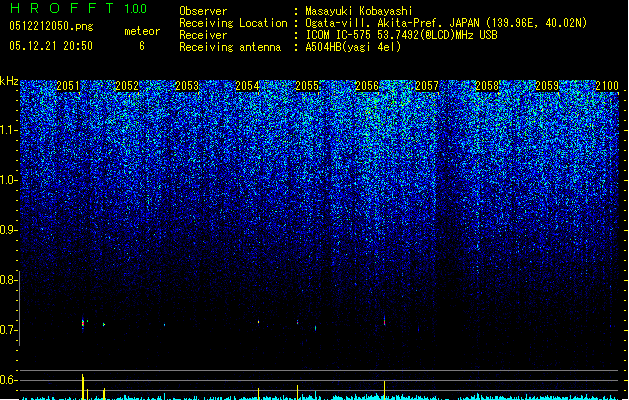Click the 0.8 kHz frequency axis label
Image resolution: width=629 pixels, height=400 pixels.
coord(9,280)
